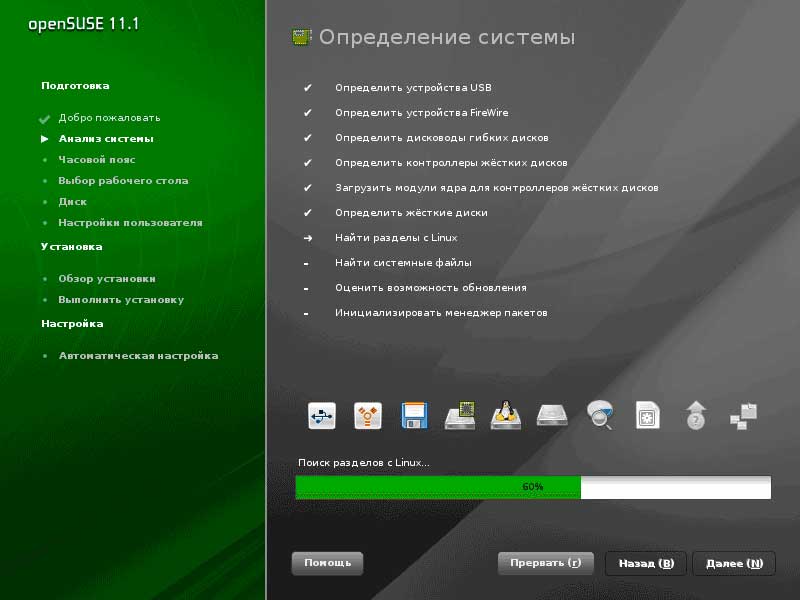Click the Назад back button
Image resolution: width=800 pixels, height=600 pixels.
point(646,563)
